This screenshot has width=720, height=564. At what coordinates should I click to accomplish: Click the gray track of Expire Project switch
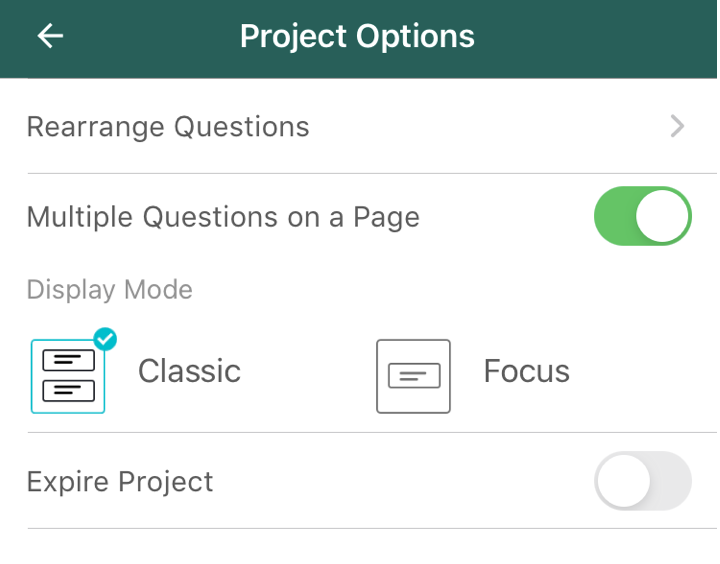672,481
